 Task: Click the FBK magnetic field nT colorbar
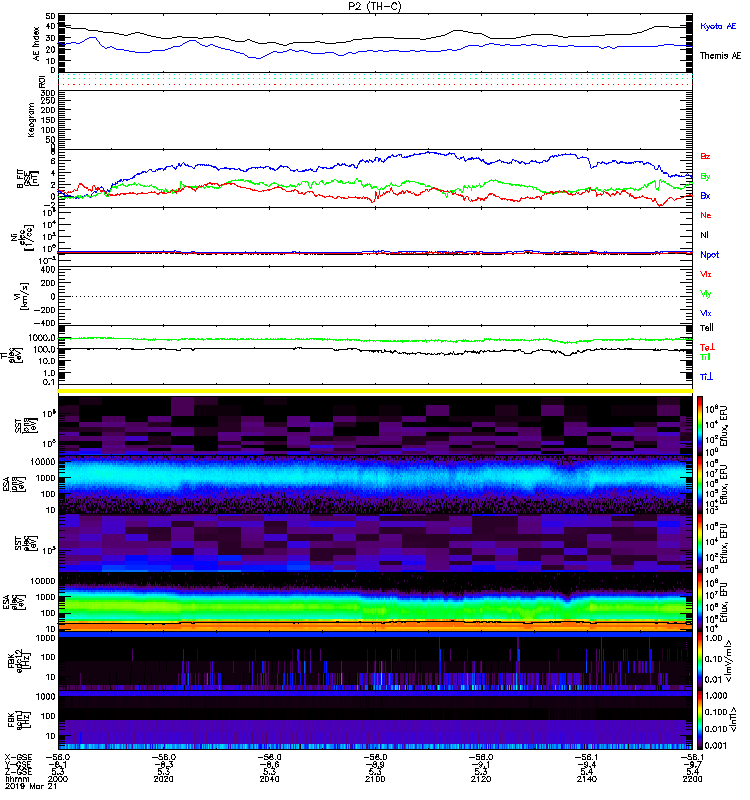point(699,720)
